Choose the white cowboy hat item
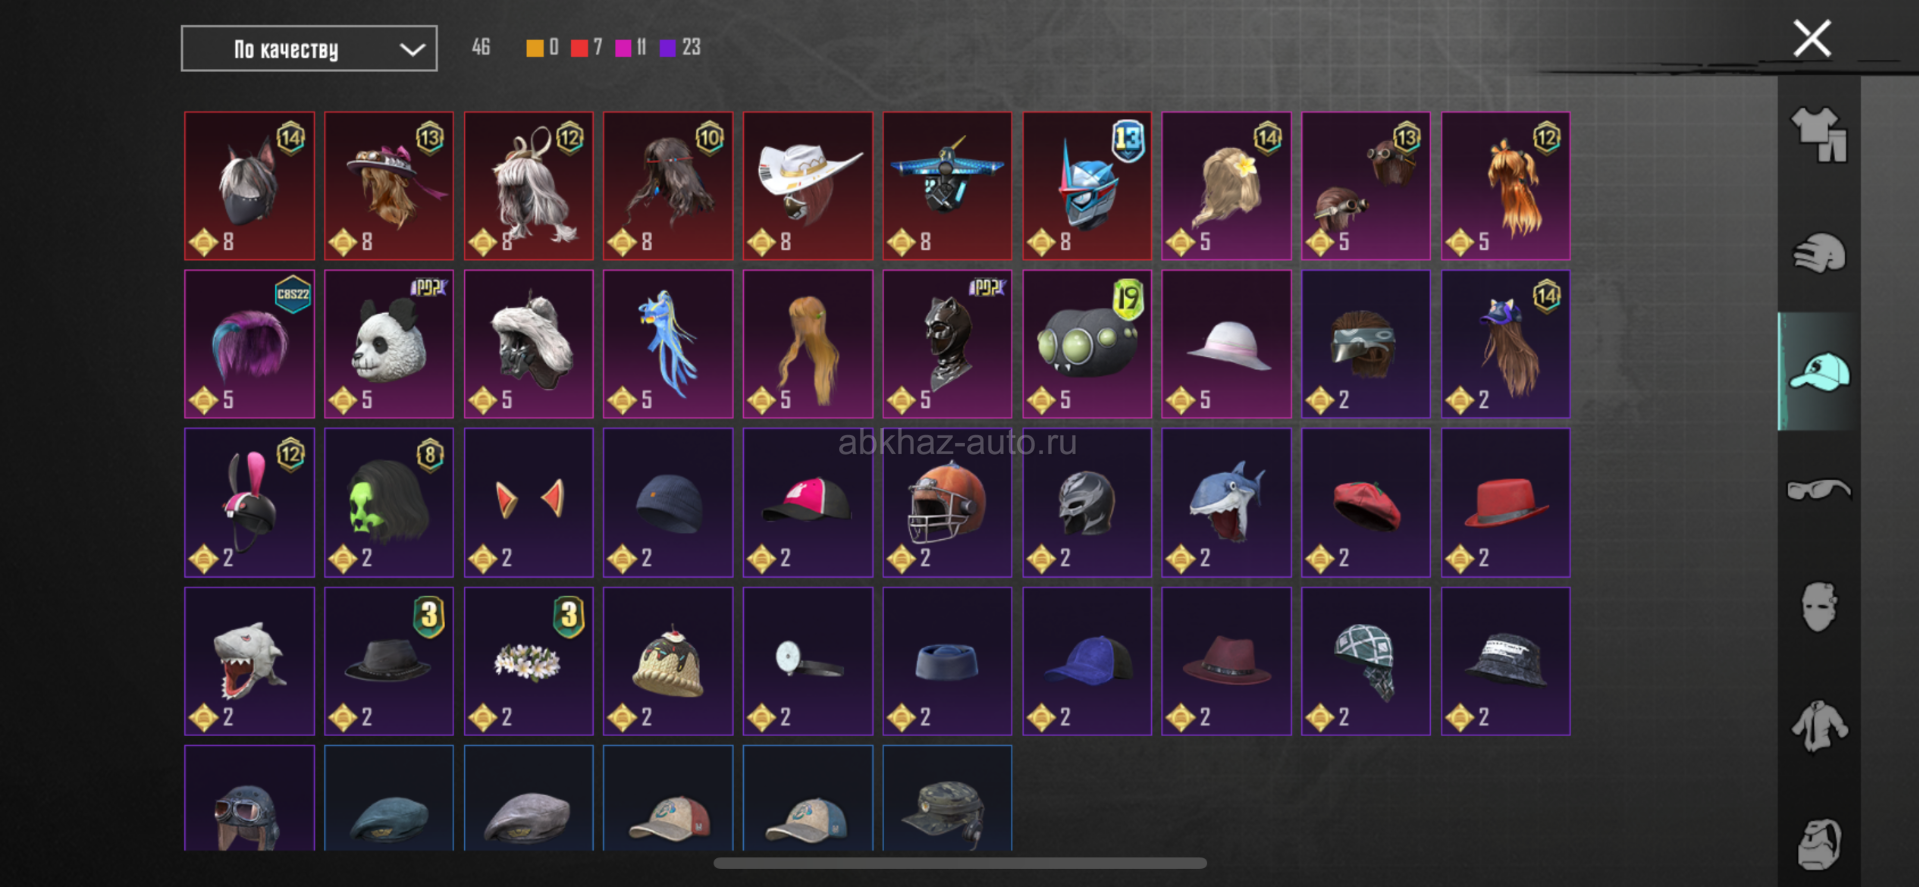The height and width of the screenshot is (887, 1919). (x=808, y=186)
